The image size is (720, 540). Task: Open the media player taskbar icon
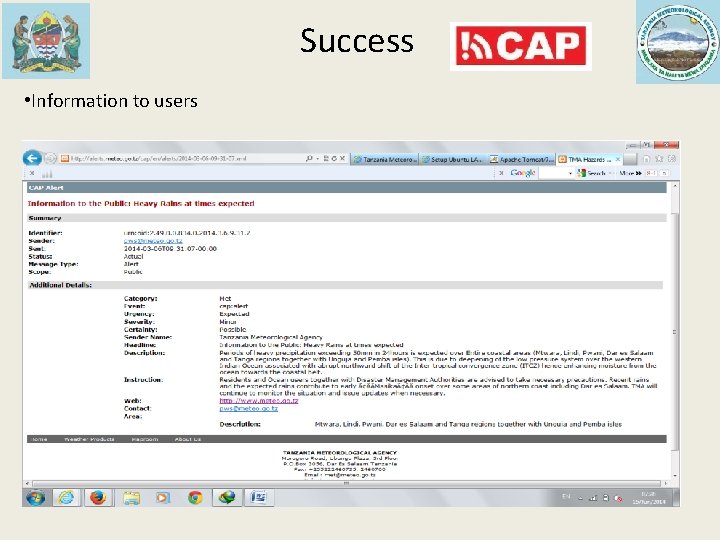[x=163, y=498]
